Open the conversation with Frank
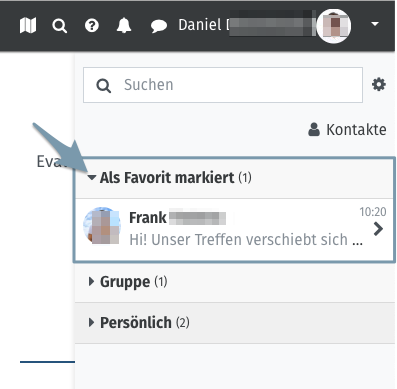Viewport: 397px width, 389px height. tap(234, 229)
